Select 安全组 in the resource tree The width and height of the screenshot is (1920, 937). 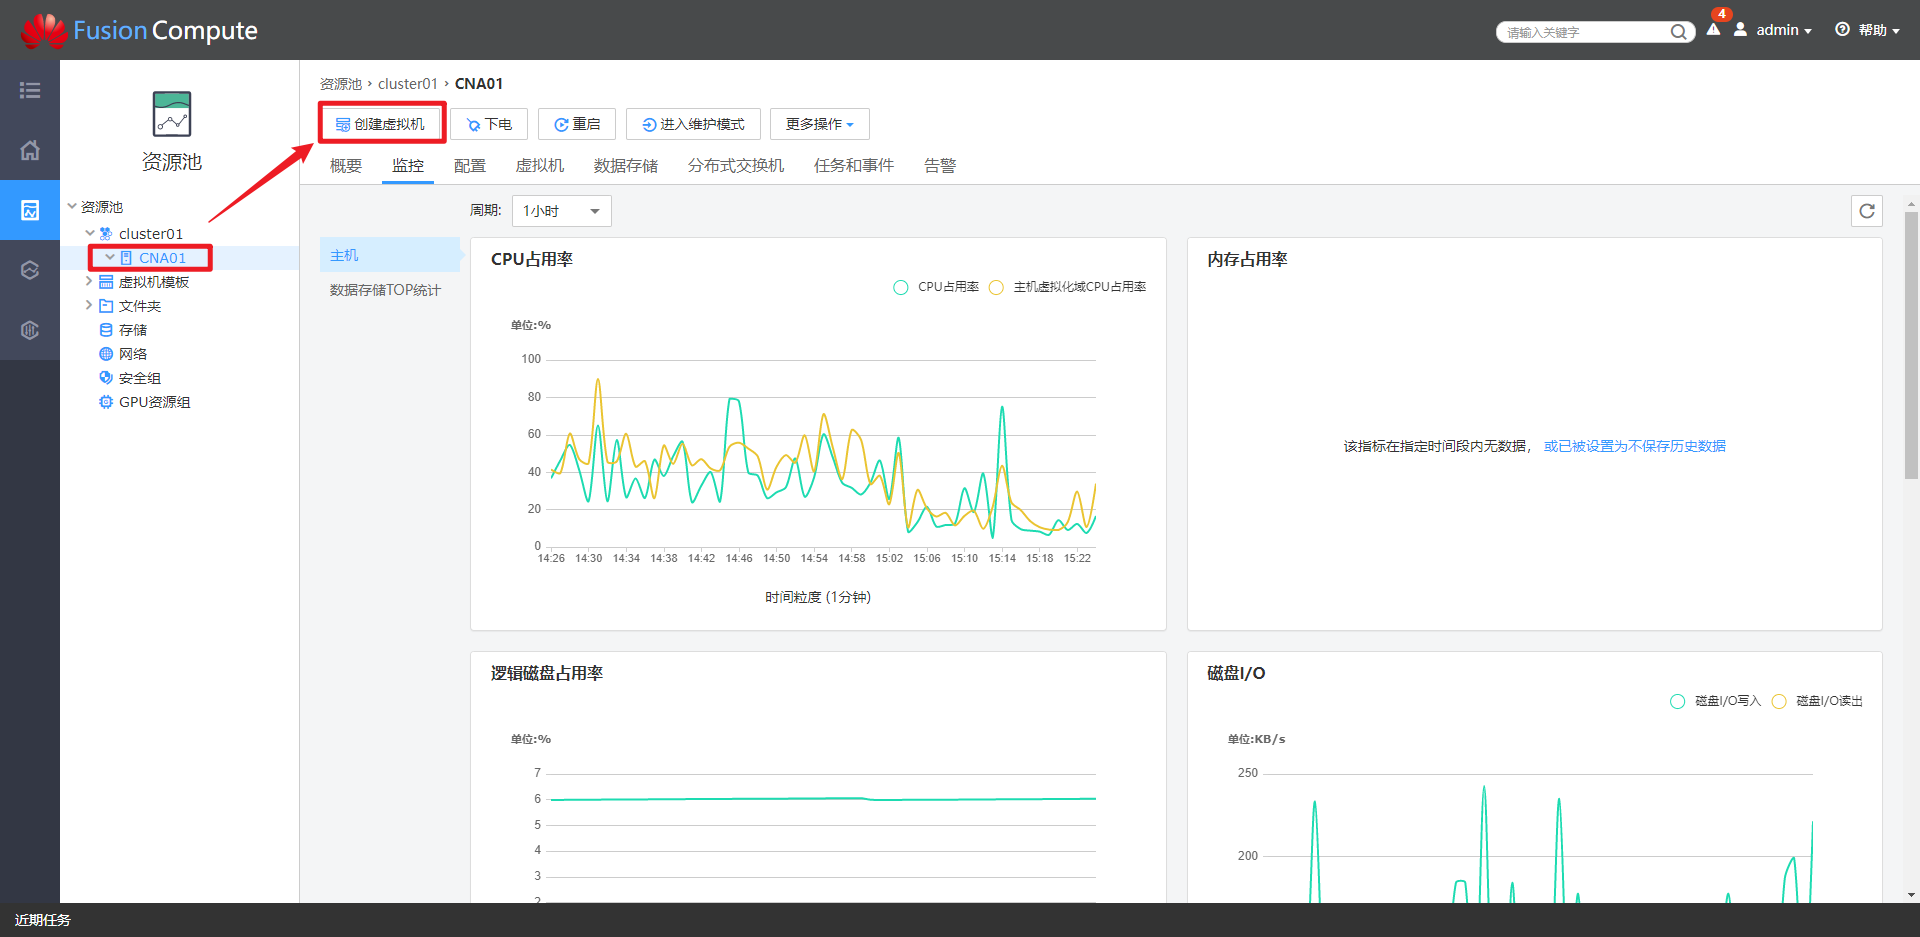coord(140,378)
